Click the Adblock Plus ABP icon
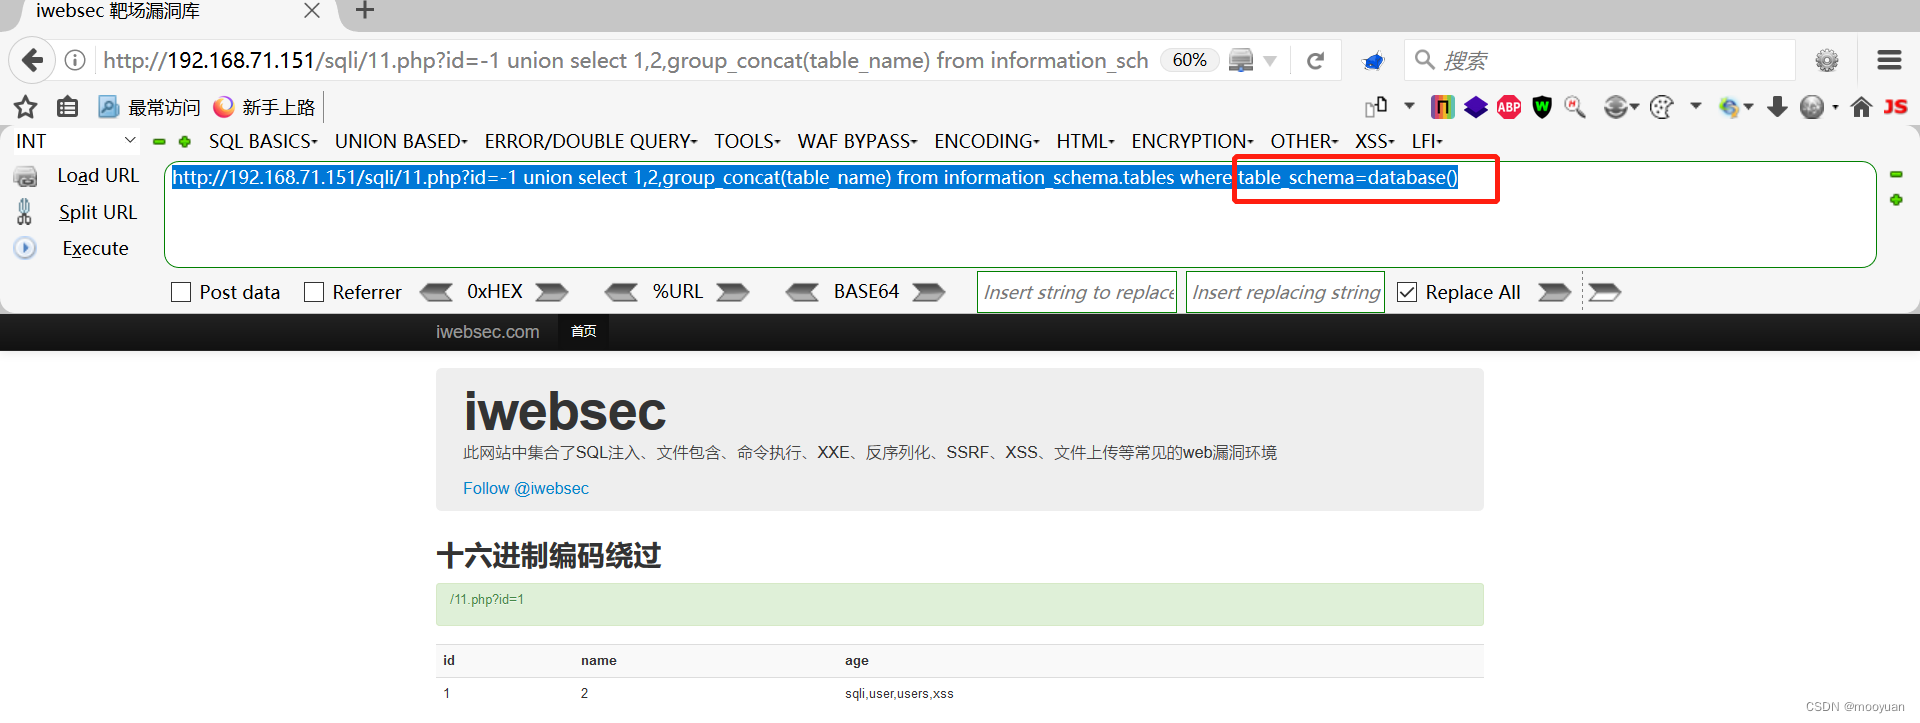This screenshot has width=1920, height=723. [x=1509, y=107]
